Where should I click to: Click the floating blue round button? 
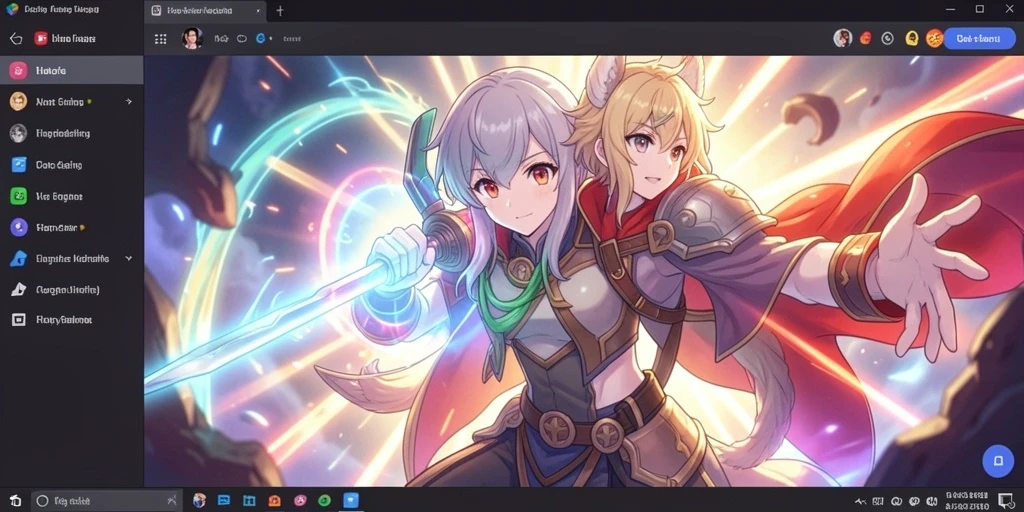point(998,461)
